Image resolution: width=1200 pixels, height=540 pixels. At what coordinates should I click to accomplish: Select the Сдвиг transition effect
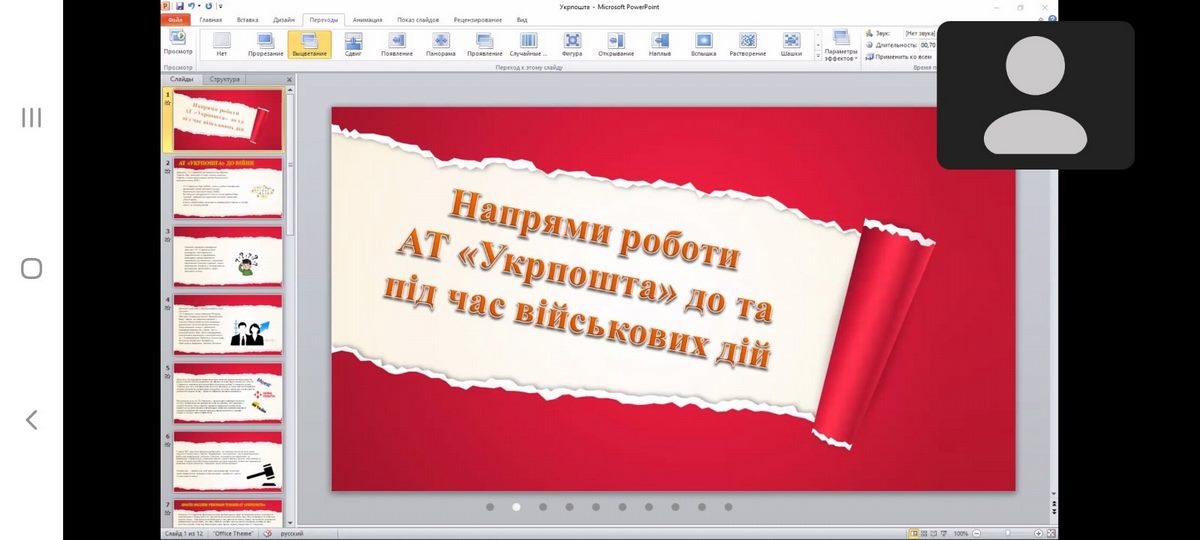[x=353, y=44]
